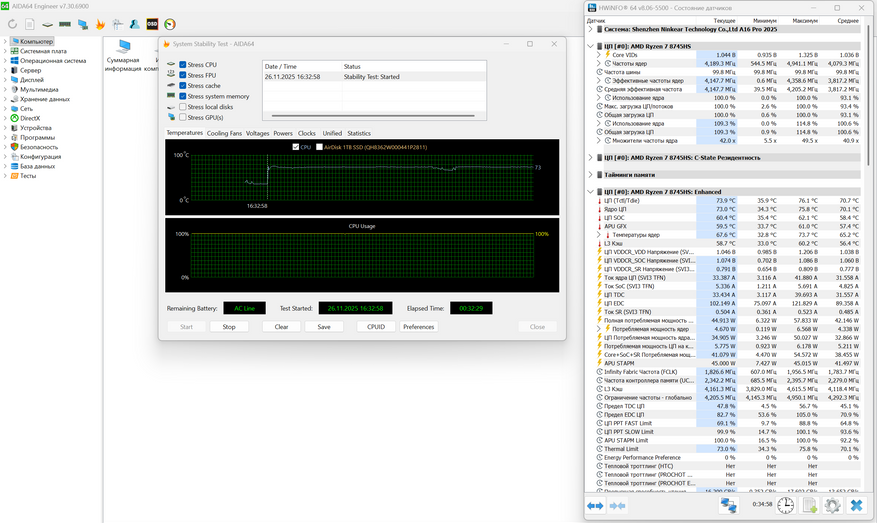Uncheck the Stress FPU checkbox
The image size is (877, 523).
point(182,75)
